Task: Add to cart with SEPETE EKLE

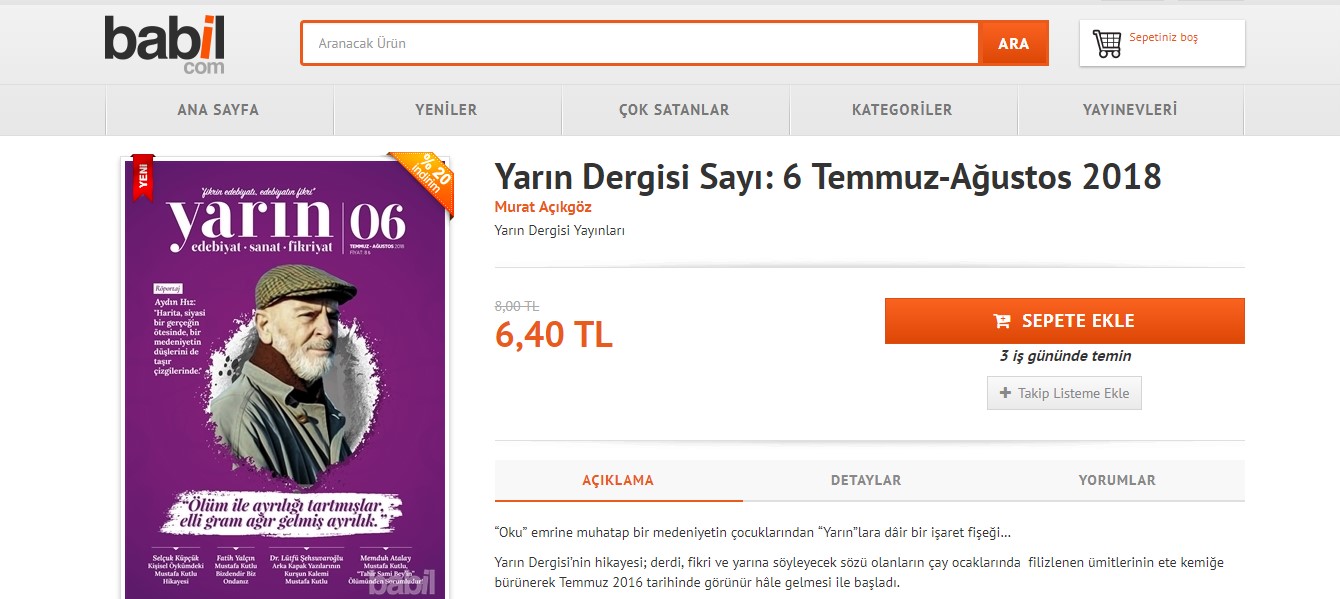Action: [x=1065, y=321]
